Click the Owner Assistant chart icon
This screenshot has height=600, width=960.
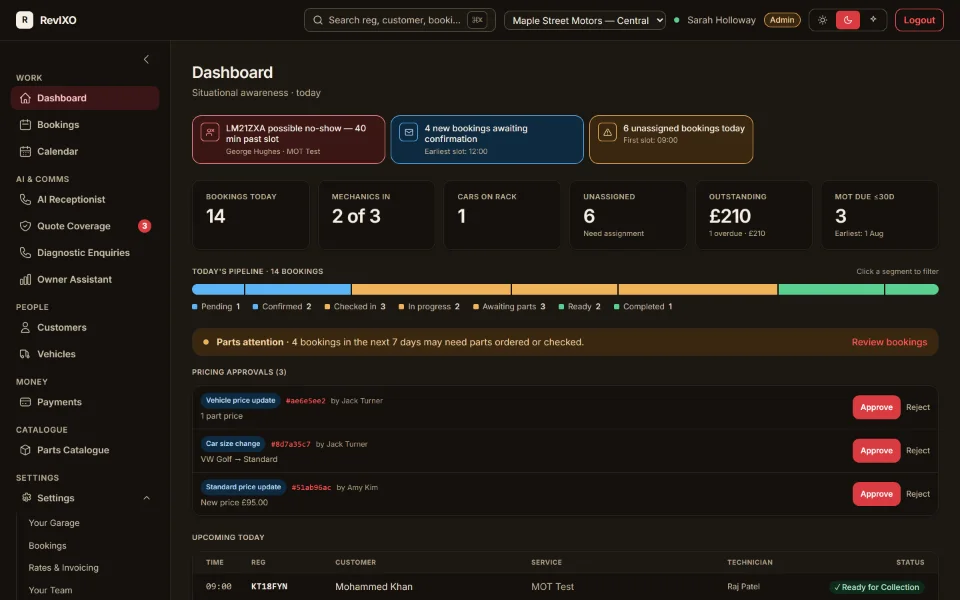pos(25,280)
